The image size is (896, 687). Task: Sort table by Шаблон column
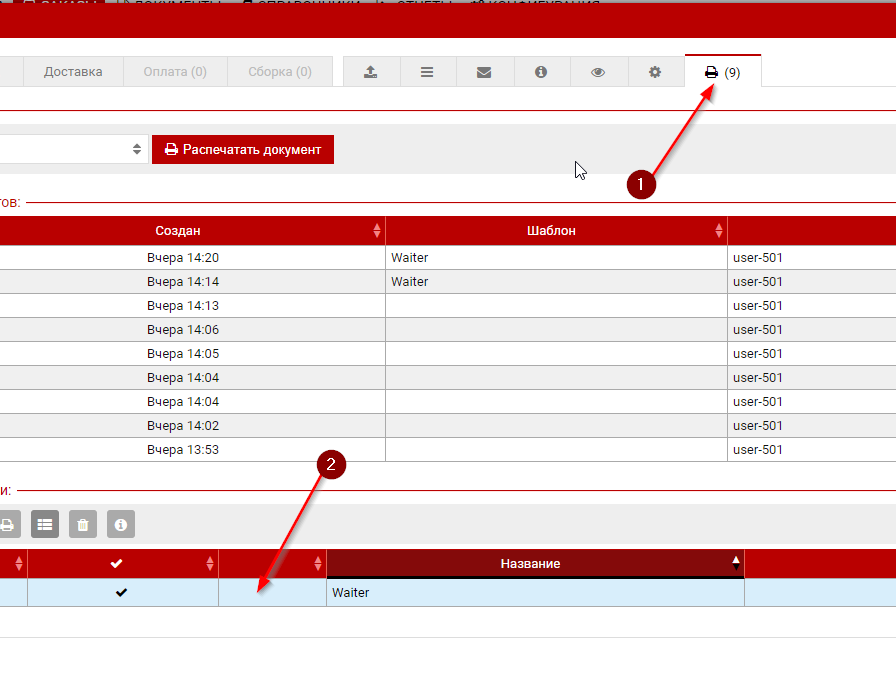[552, 231]
